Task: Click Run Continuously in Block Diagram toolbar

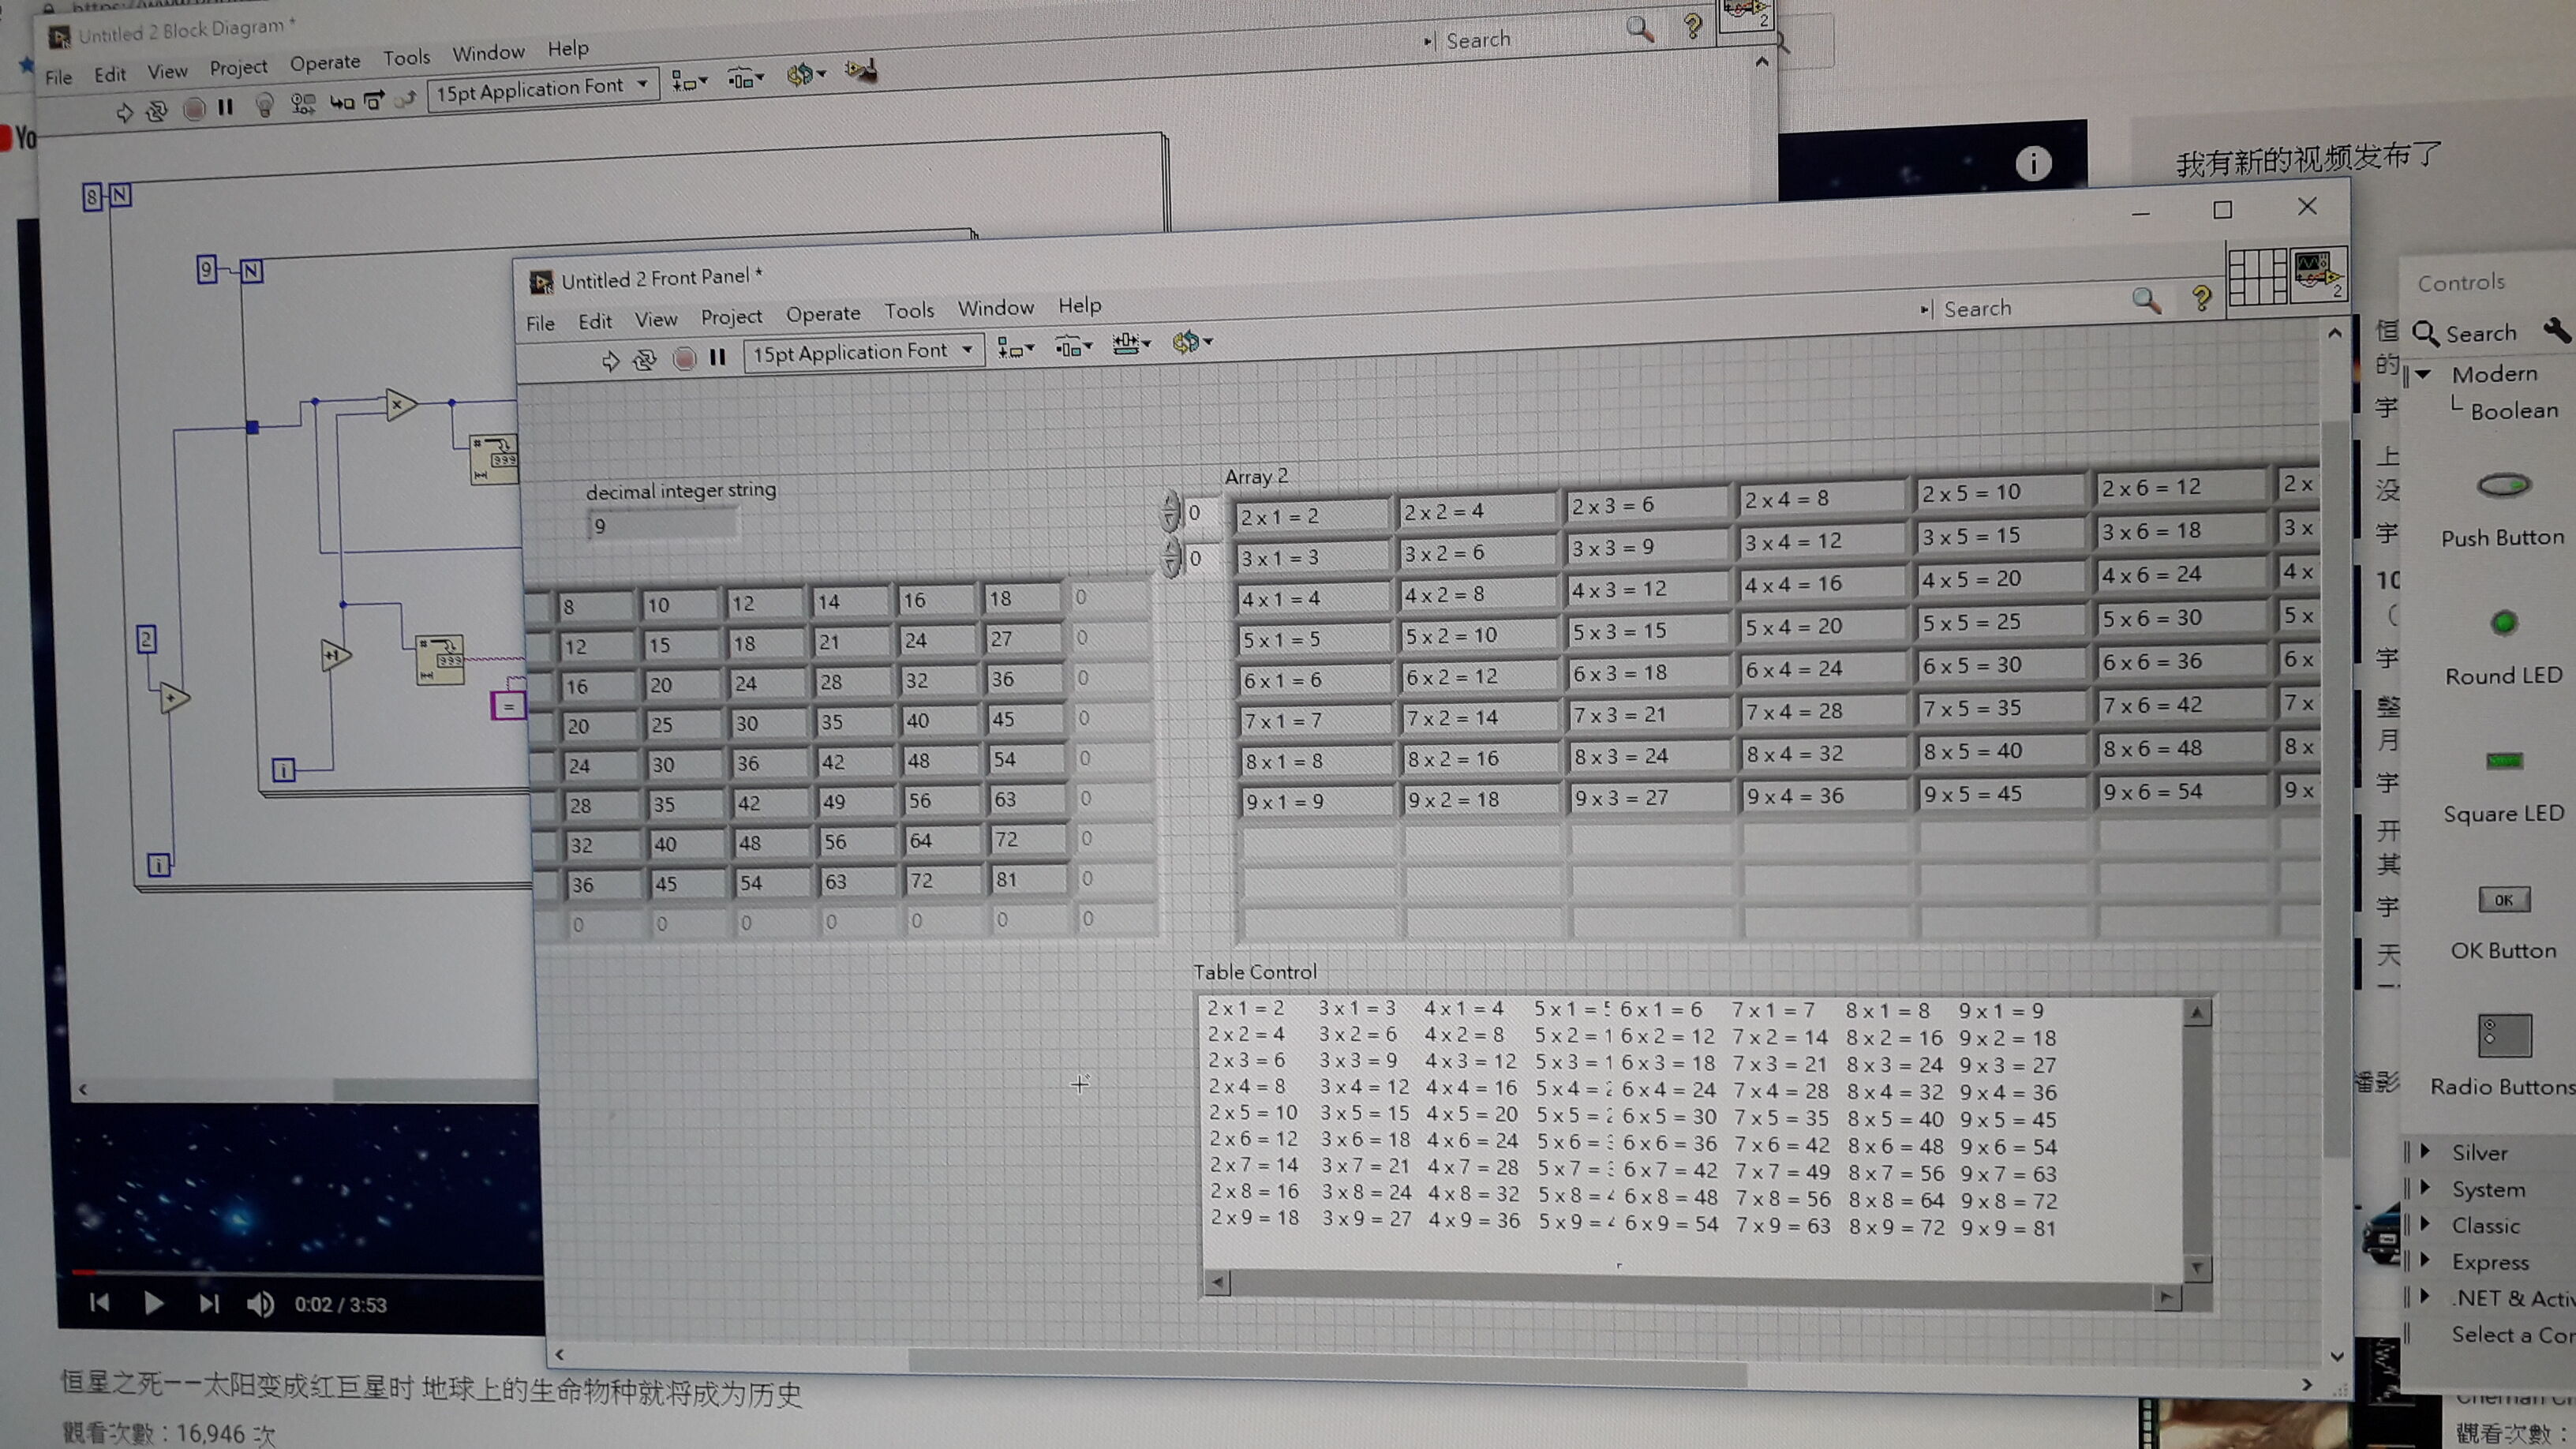Action: pos(157,111)
